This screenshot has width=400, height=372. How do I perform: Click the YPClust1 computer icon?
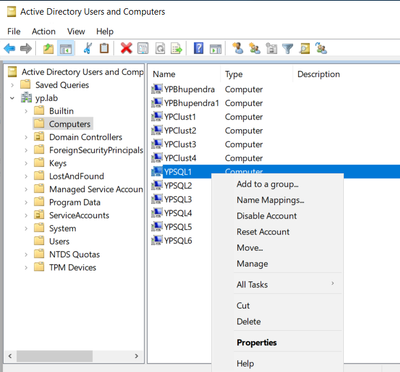pyautogui.click(x=157, y=117)
